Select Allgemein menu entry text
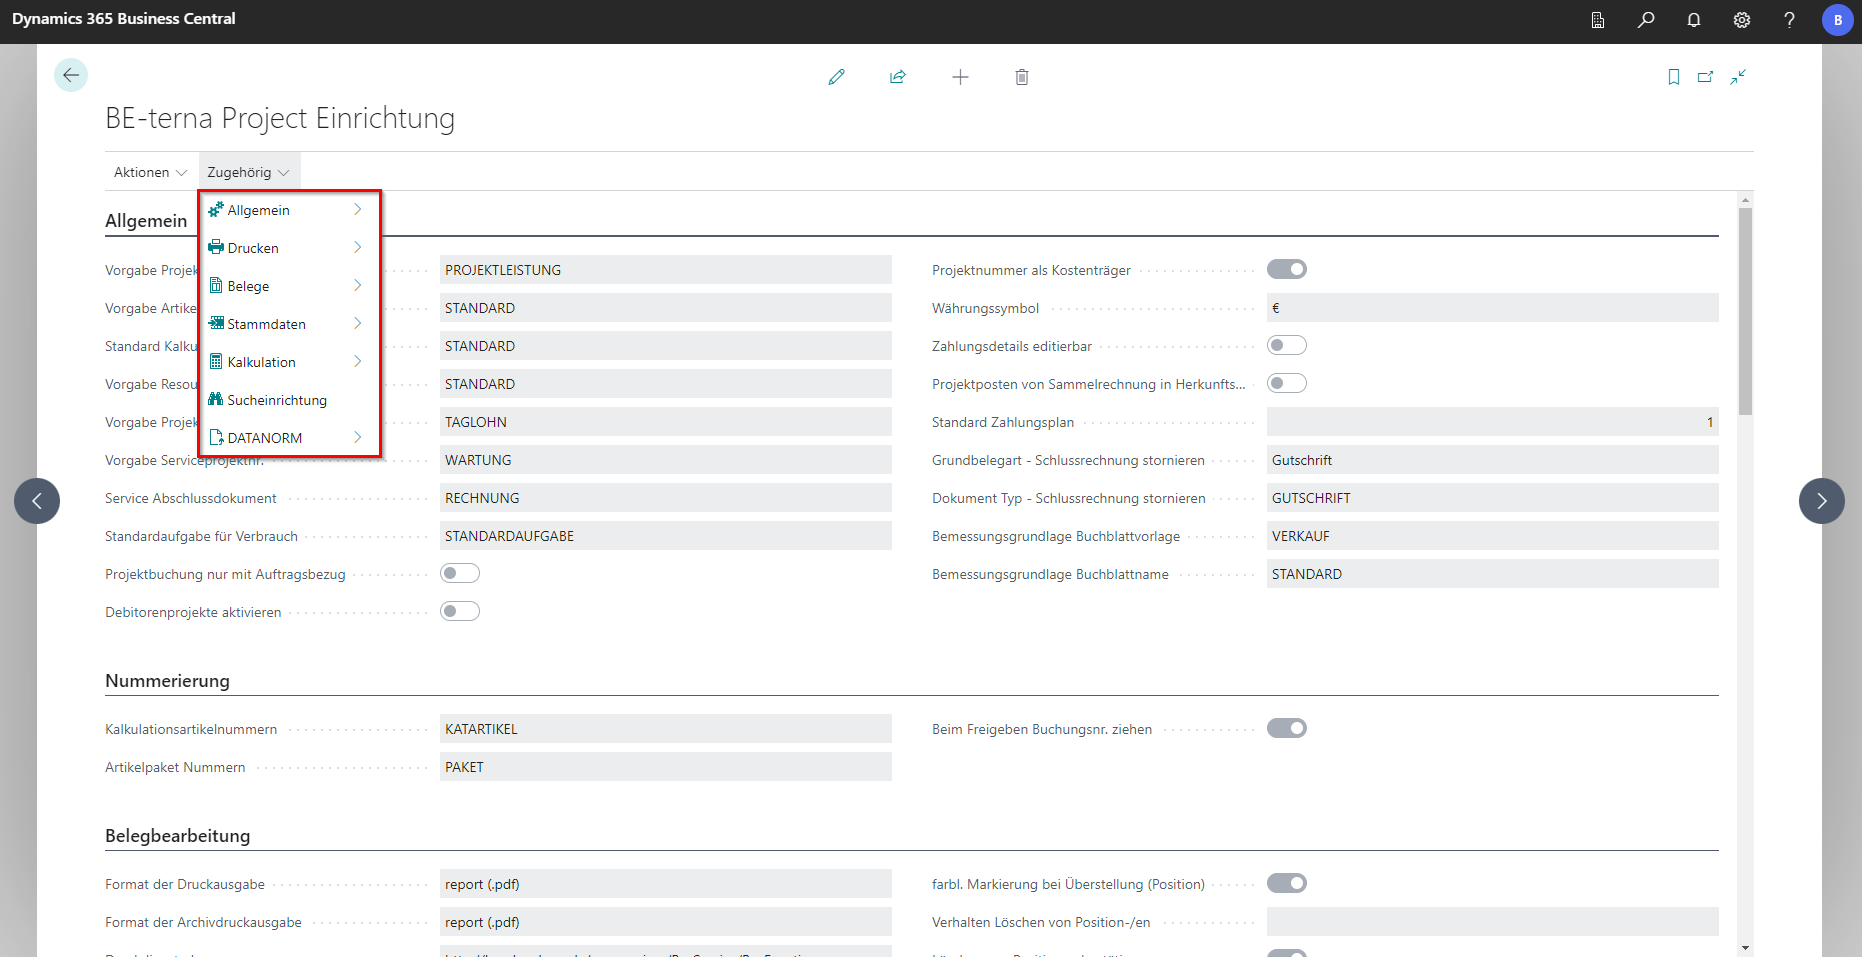 click(x=258, y=210)
